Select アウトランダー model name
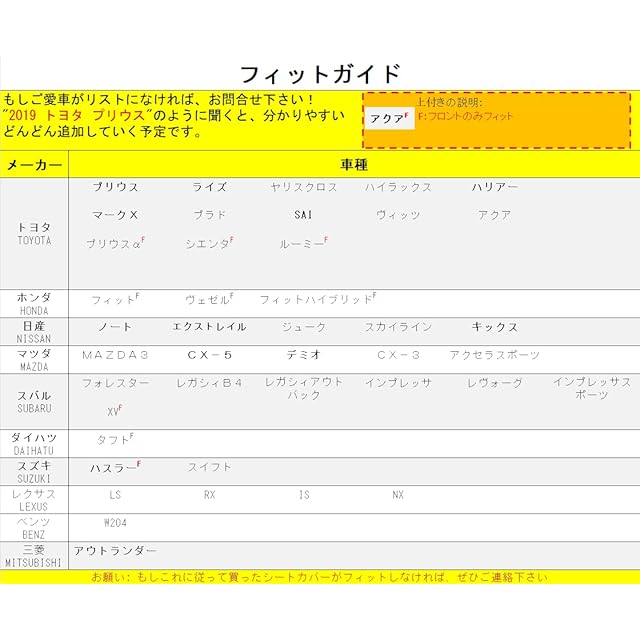 tap(115, 550)
